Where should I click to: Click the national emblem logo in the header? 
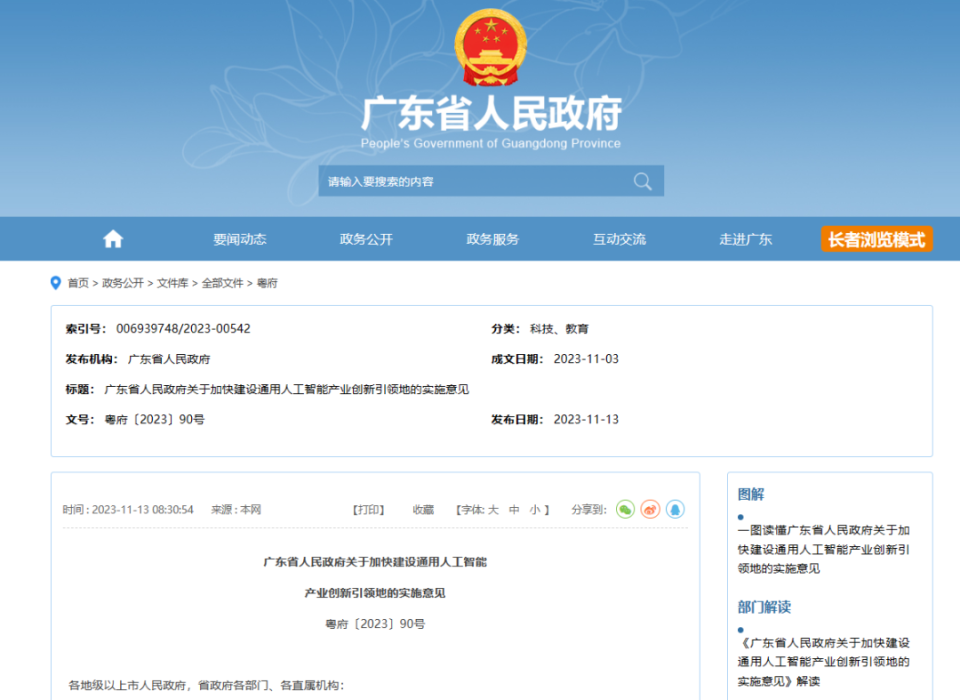pyautogui.click(x=489, y=45)
